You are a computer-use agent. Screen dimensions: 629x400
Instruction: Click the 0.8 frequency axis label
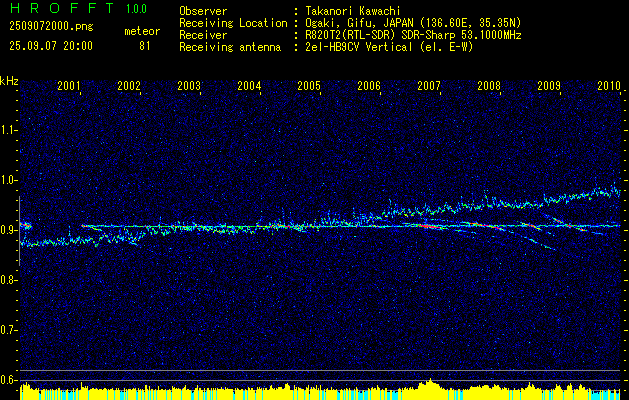pos(8,280)
